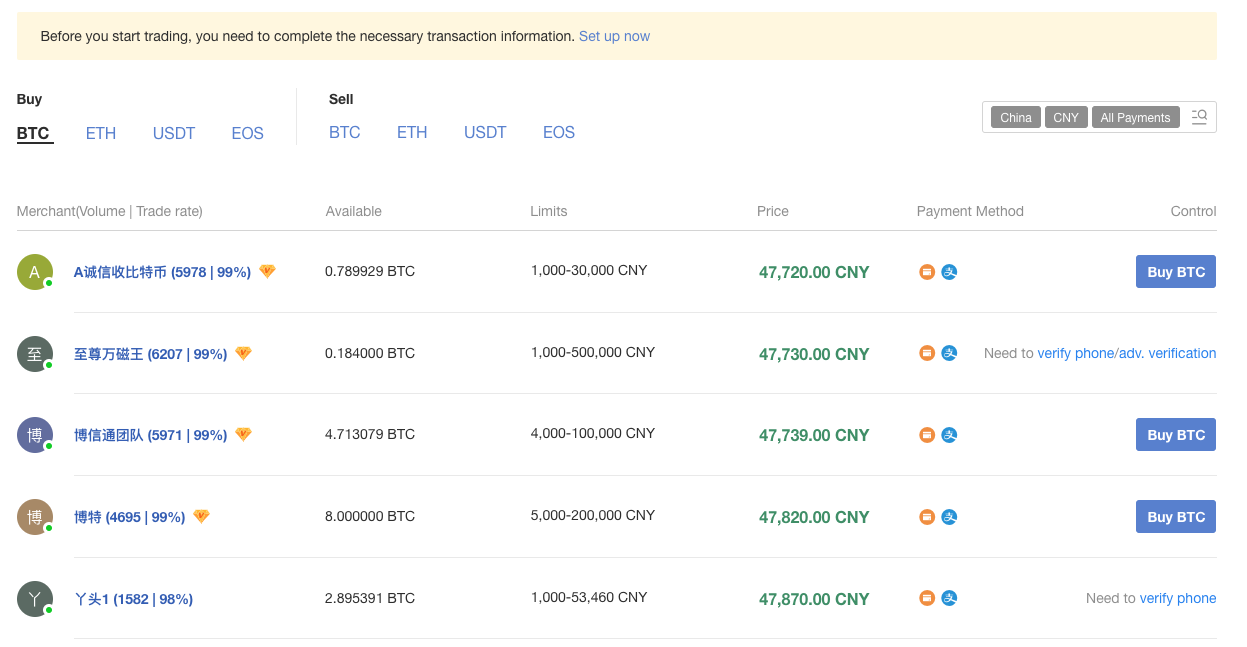Click price 47,720.00 CNY

pyautogui.click(x=814, y=272)
